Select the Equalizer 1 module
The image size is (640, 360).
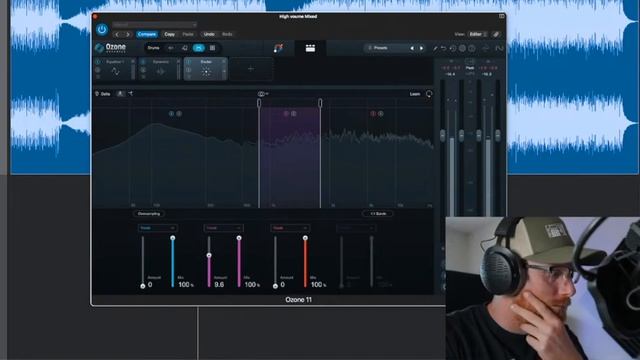coord(115,69)
